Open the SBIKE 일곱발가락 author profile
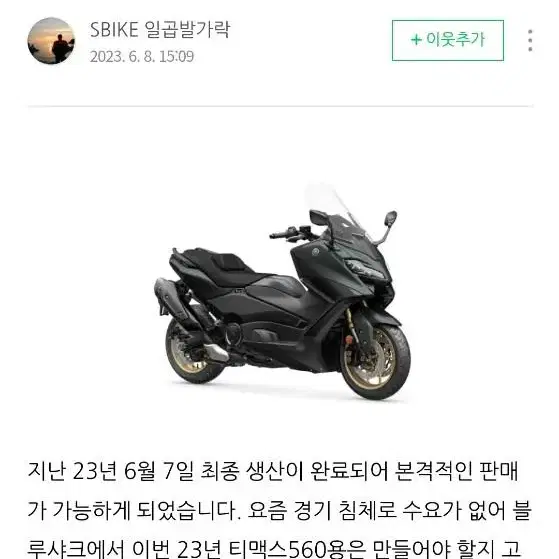Image resolution: width=559 pixels, height=559 pixels. (x=160, y=30)
